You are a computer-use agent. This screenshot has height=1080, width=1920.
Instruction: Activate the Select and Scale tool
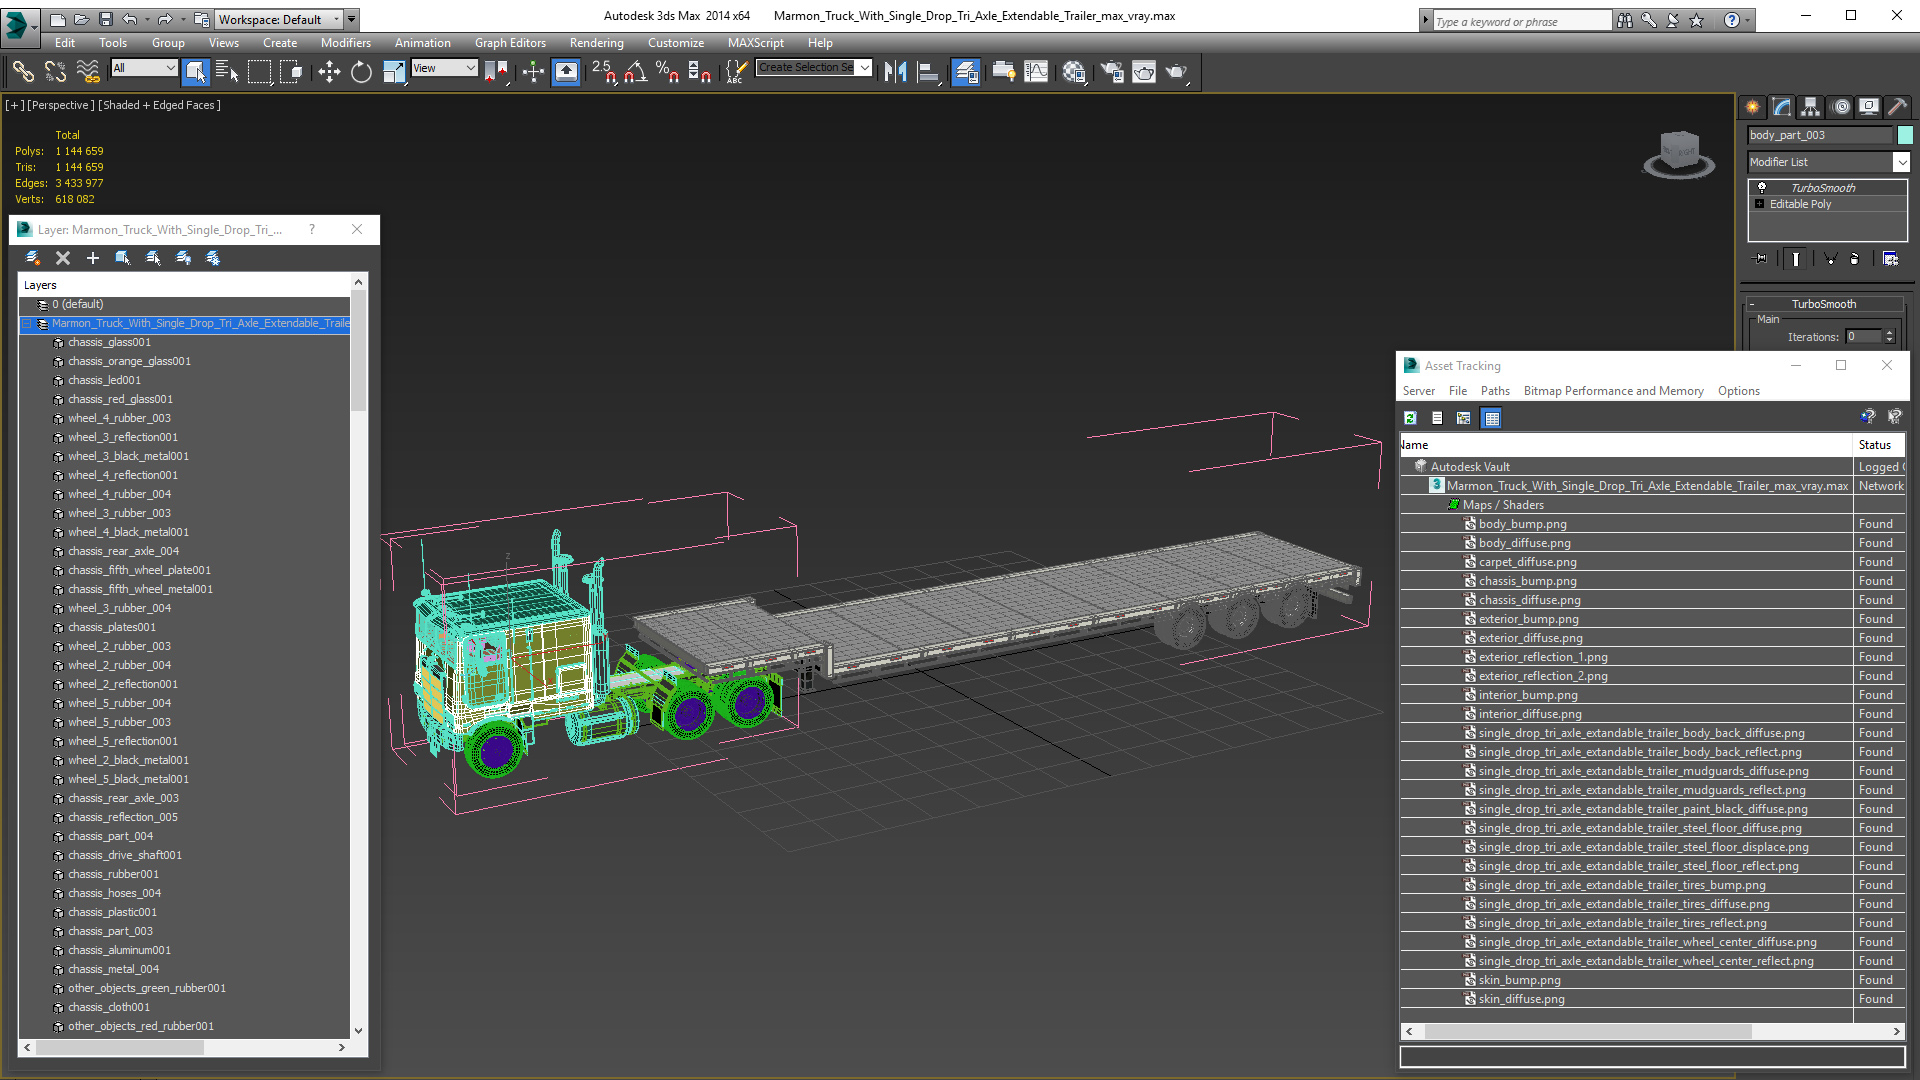click(x=394, y=71)
